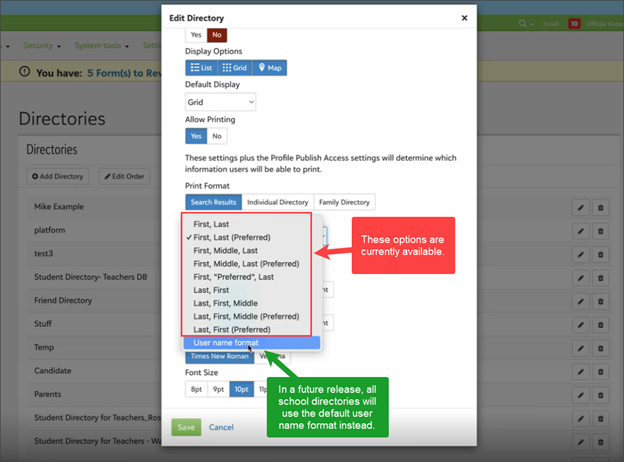Select Grid display option button

coord(234,67)
